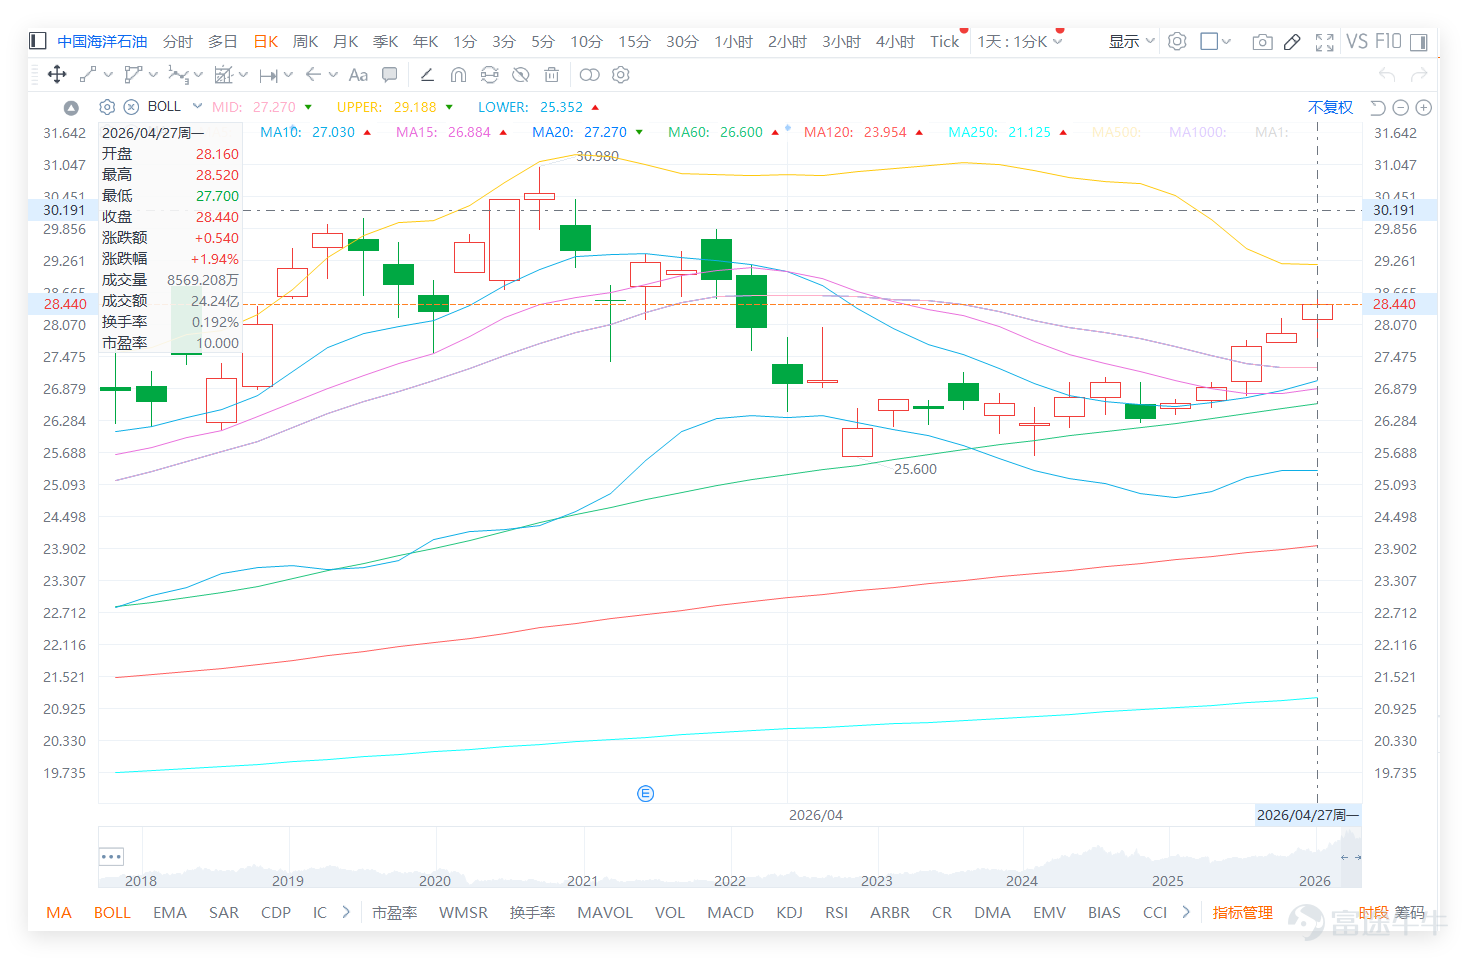Select the polygon channel drawing tool
The image size is (1468, 959).
click(x=133, y=74)
